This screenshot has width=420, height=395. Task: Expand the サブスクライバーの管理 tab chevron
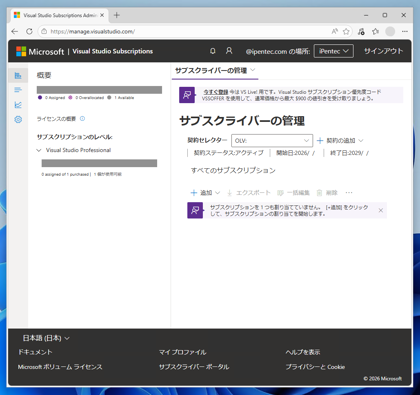tap(253, 70)
